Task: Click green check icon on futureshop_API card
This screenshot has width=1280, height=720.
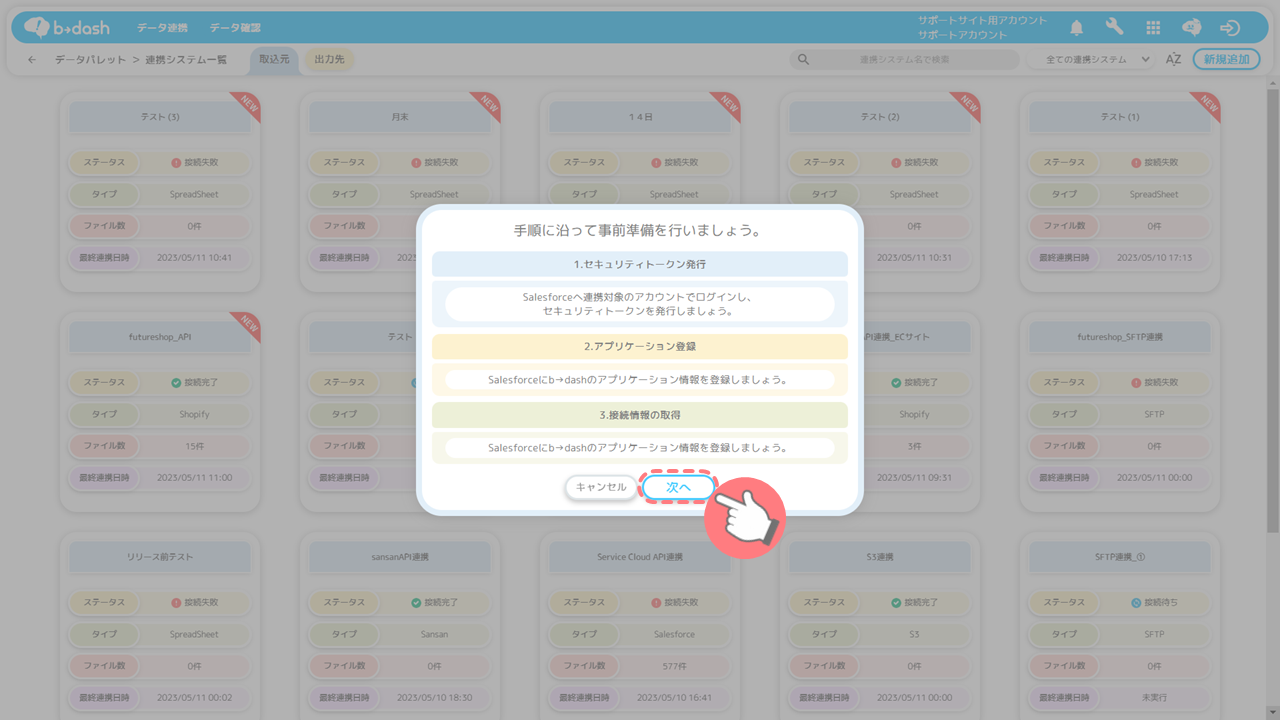Action: (x=176, y=383)
